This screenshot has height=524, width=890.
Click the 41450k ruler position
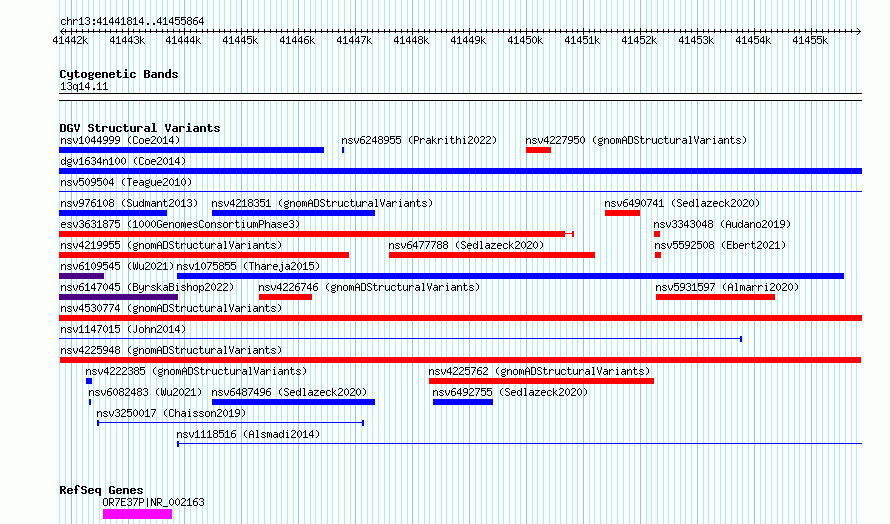click(x=524, y=40)
